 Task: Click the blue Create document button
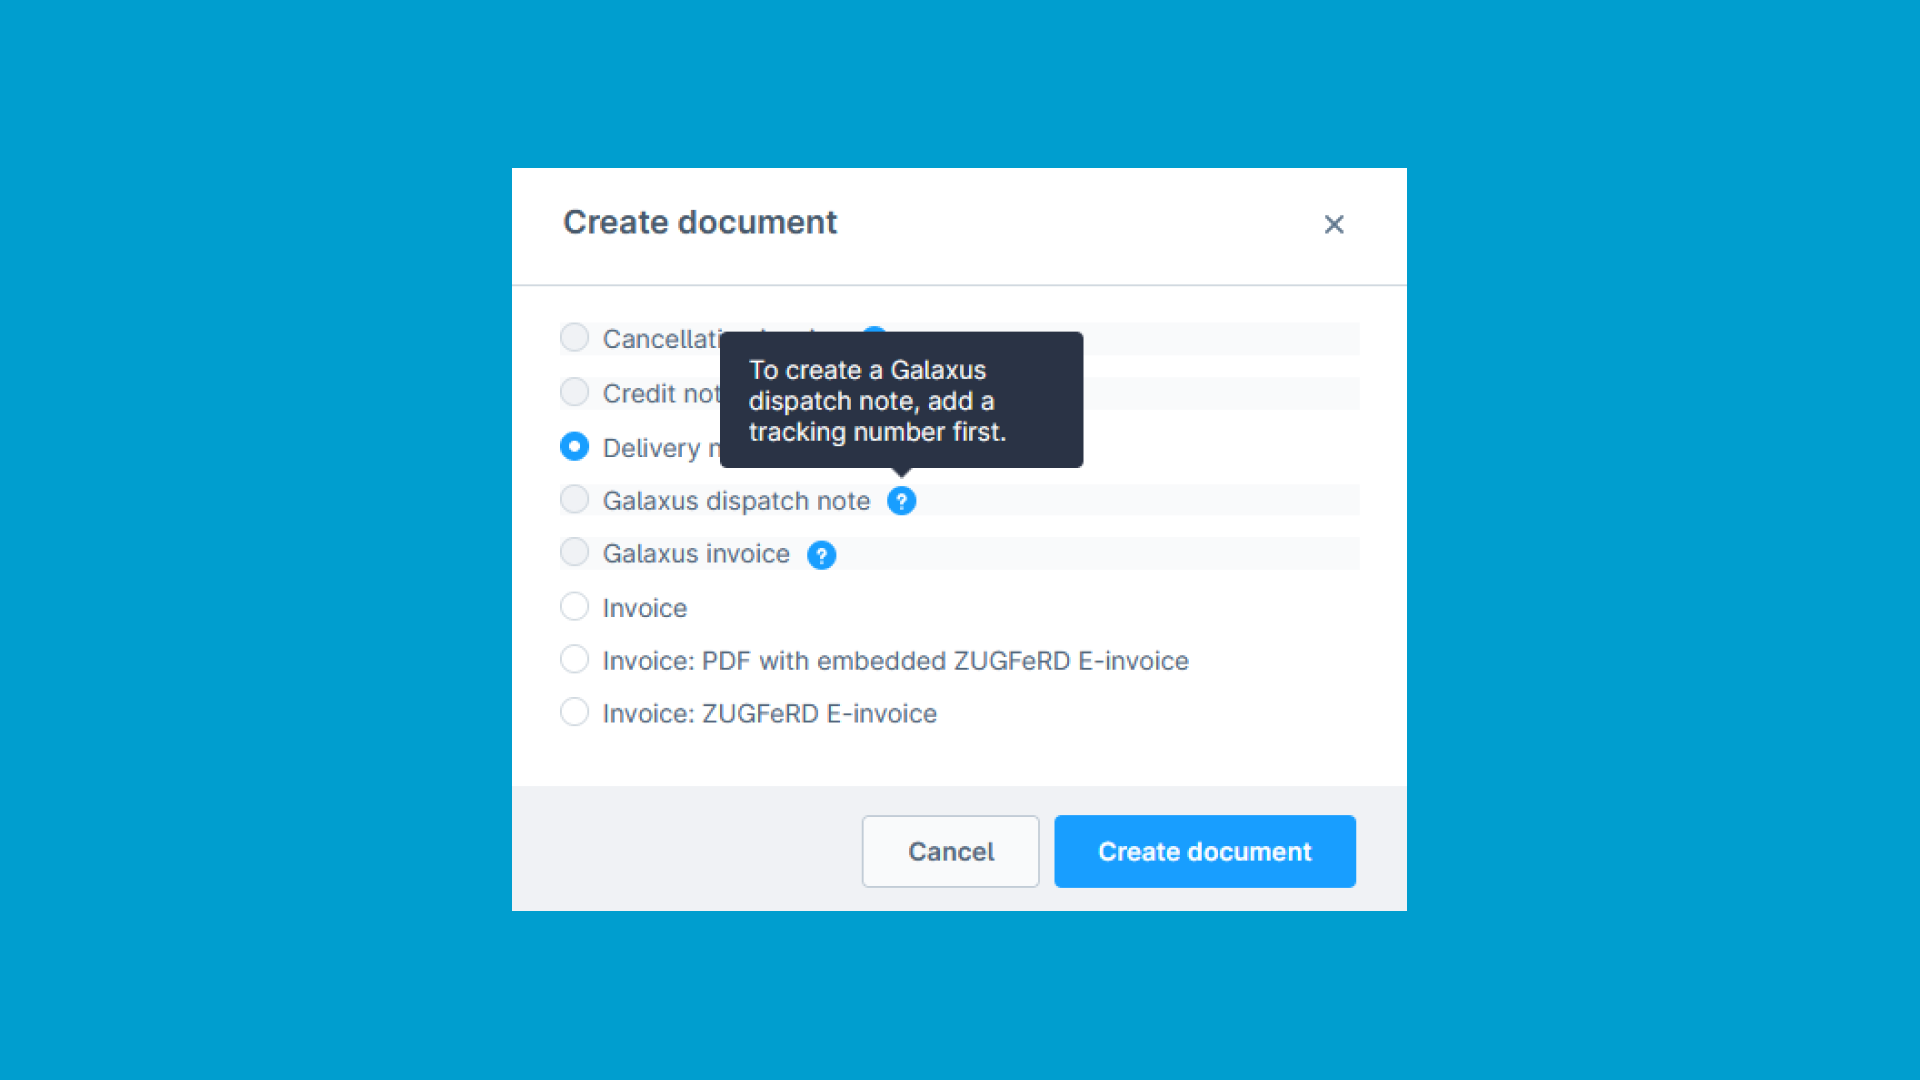tap(1205, 851)
